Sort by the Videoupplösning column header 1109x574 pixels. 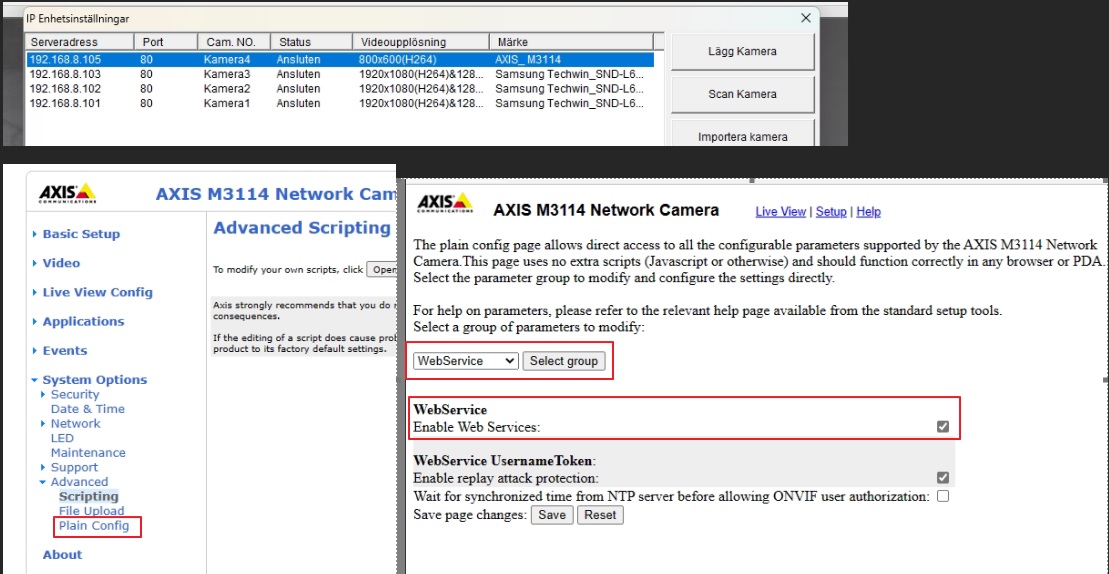pos(421,42)
